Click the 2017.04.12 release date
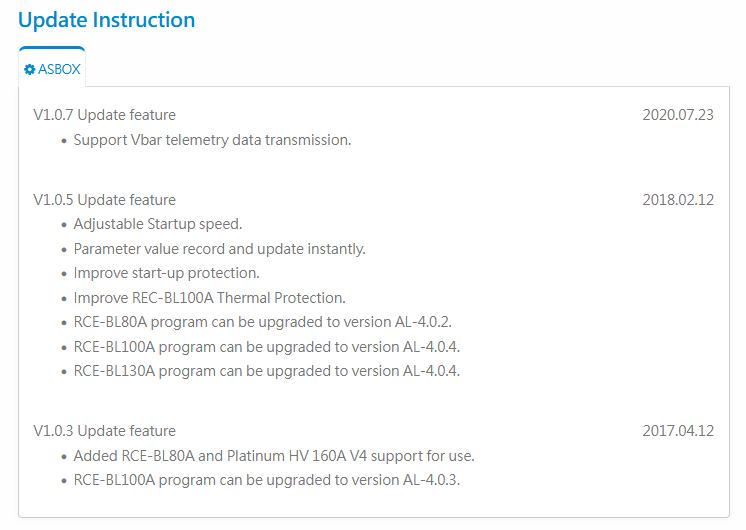Image resolution: width=746 pixels, height=530 pixels. [x=678, y=431]
